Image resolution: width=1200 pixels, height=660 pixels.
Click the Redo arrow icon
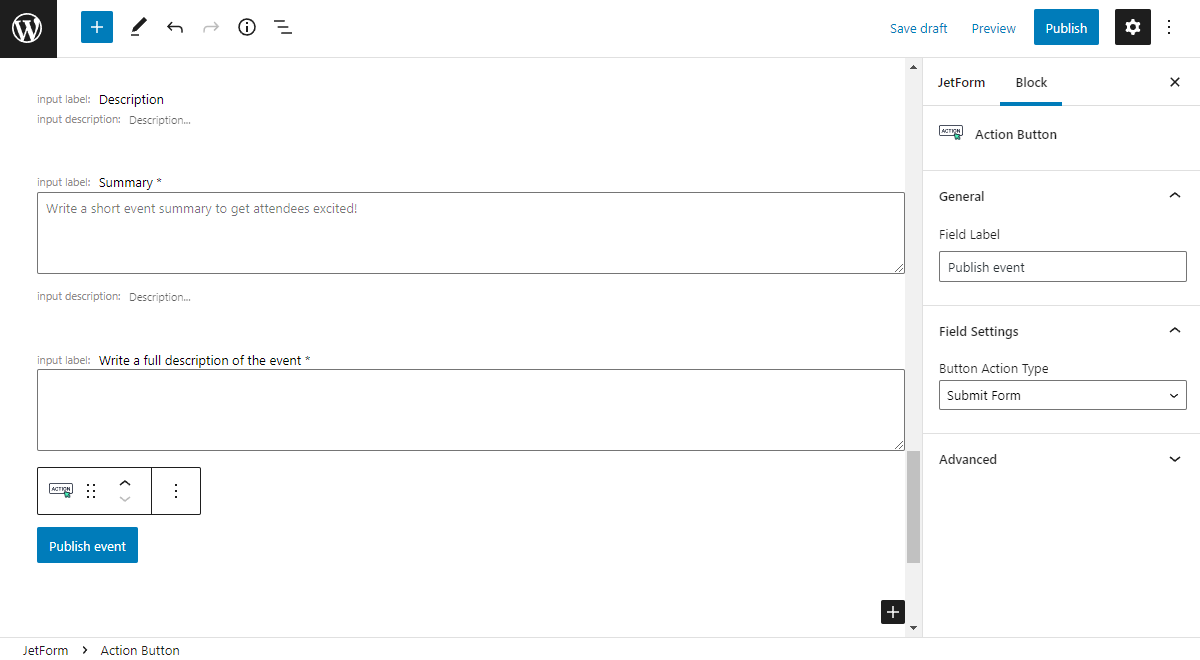[x=210, y=27]
